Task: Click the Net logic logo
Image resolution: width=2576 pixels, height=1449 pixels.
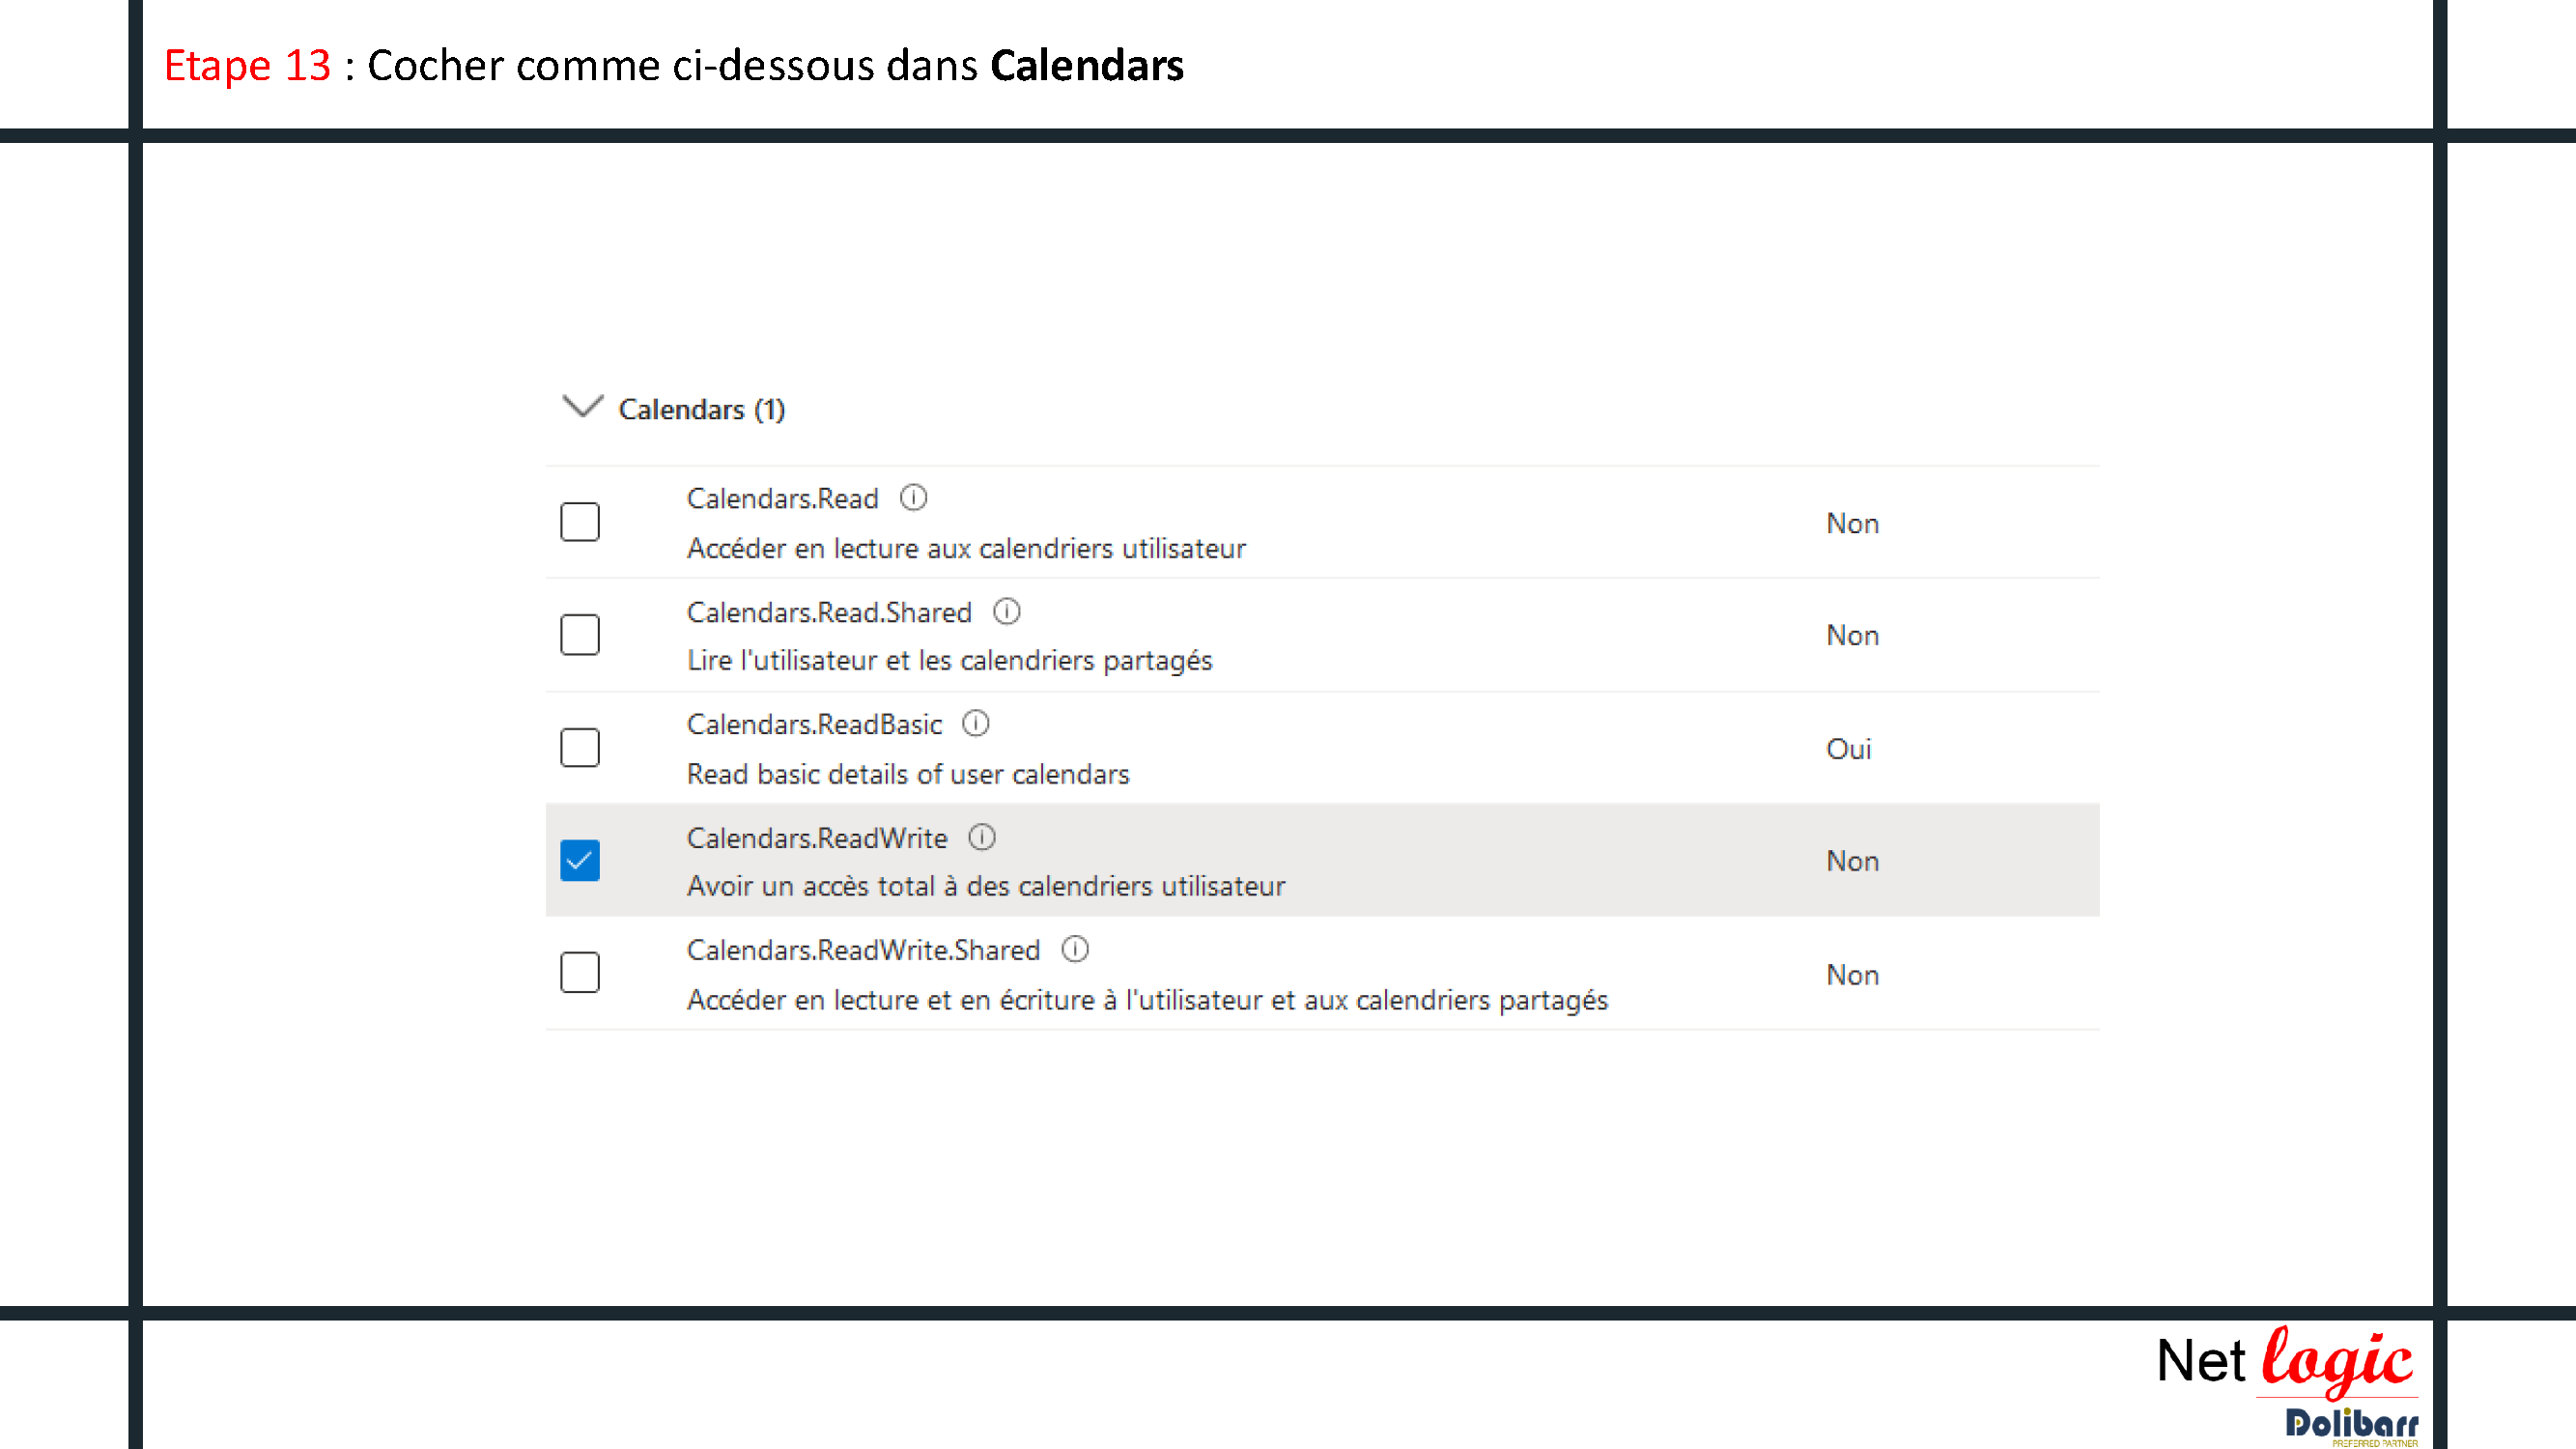Action: 2284,1360
